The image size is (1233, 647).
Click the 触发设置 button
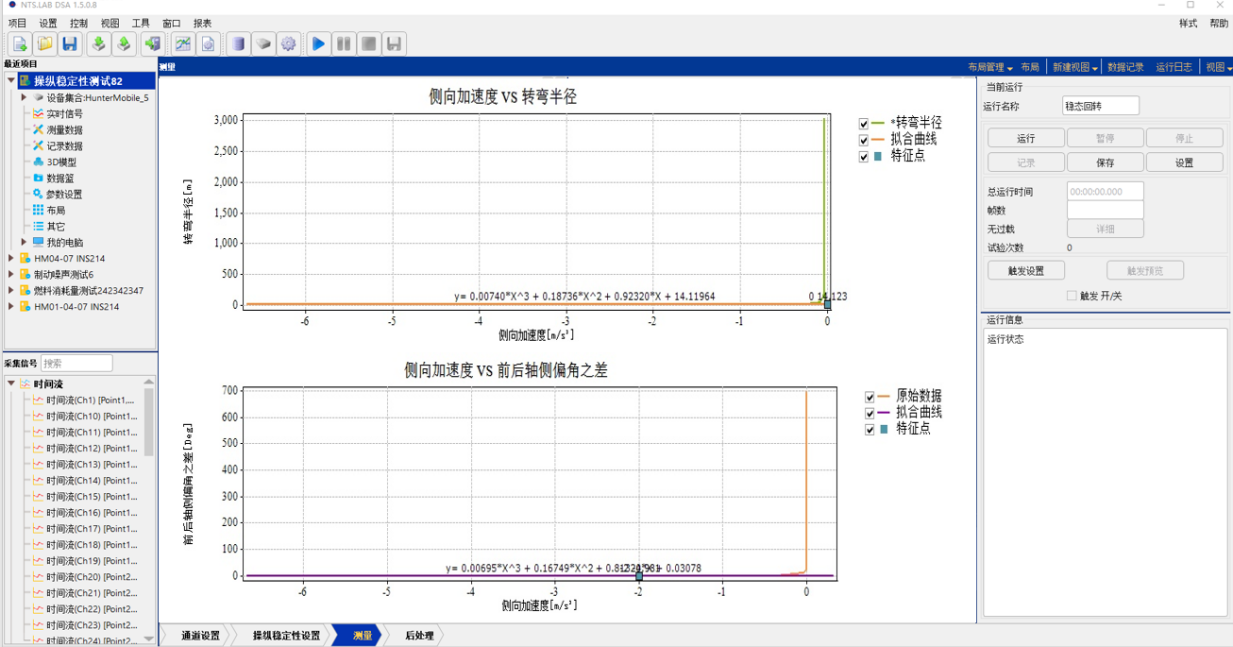[x=1026, y=271]
